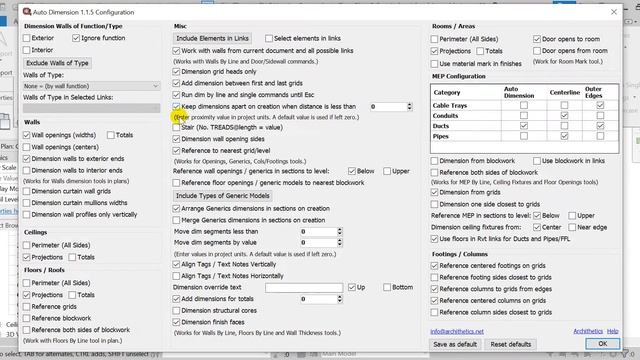Enable Use blockwork in links checkbox

click(537, 161)
